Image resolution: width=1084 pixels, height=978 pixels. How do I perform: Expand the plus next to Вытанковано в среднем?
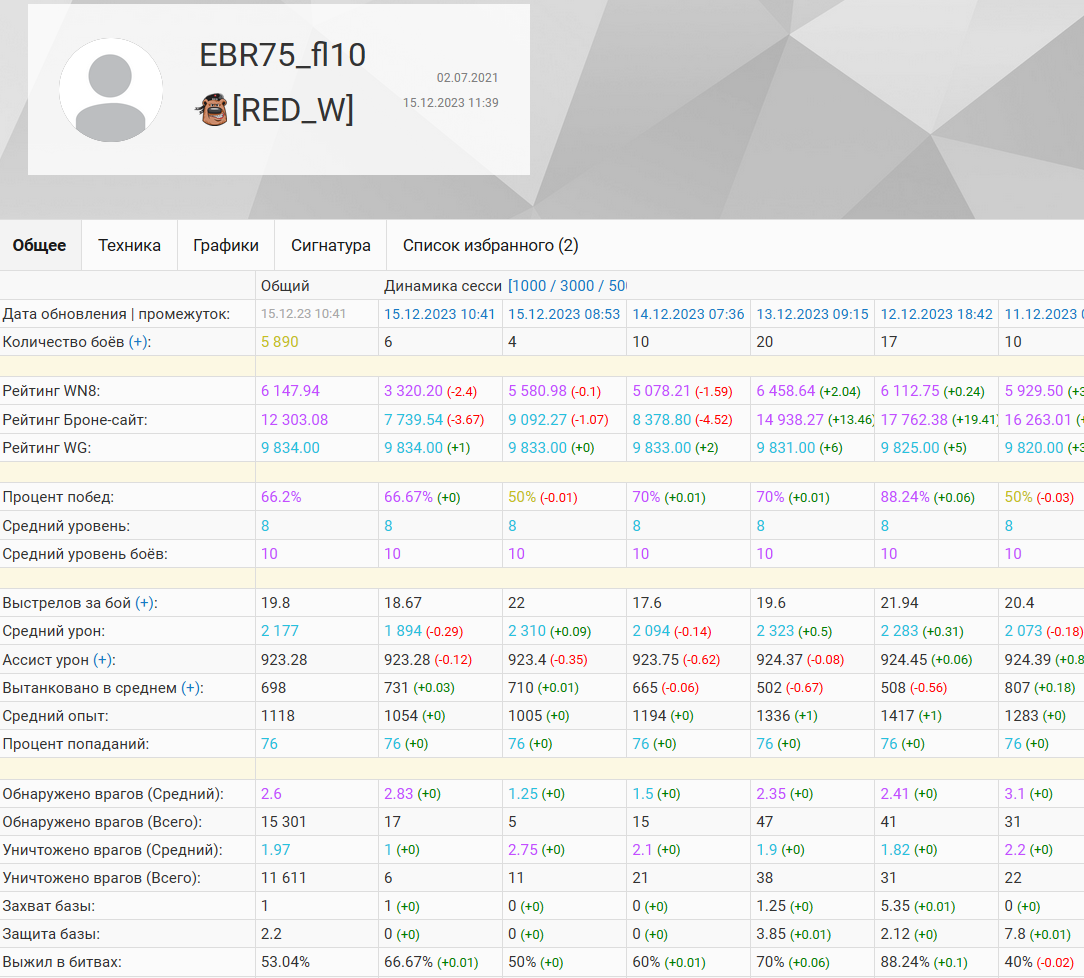[189, 688]
